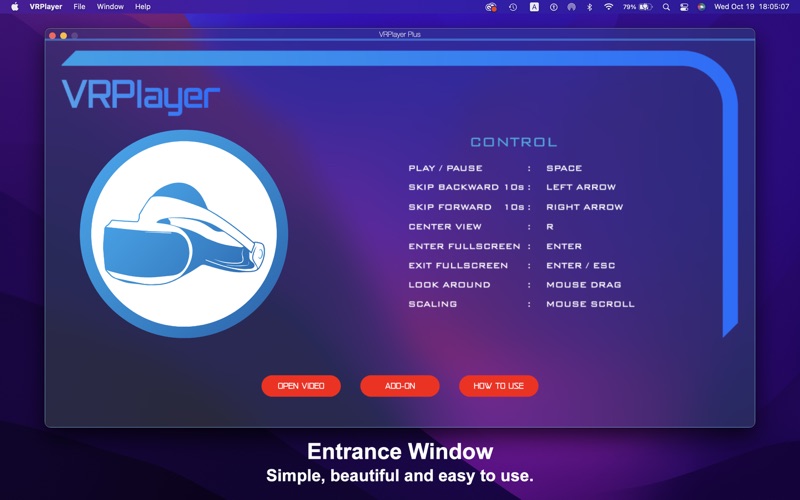Click the Siri icon in menu bar

[702, 7]
